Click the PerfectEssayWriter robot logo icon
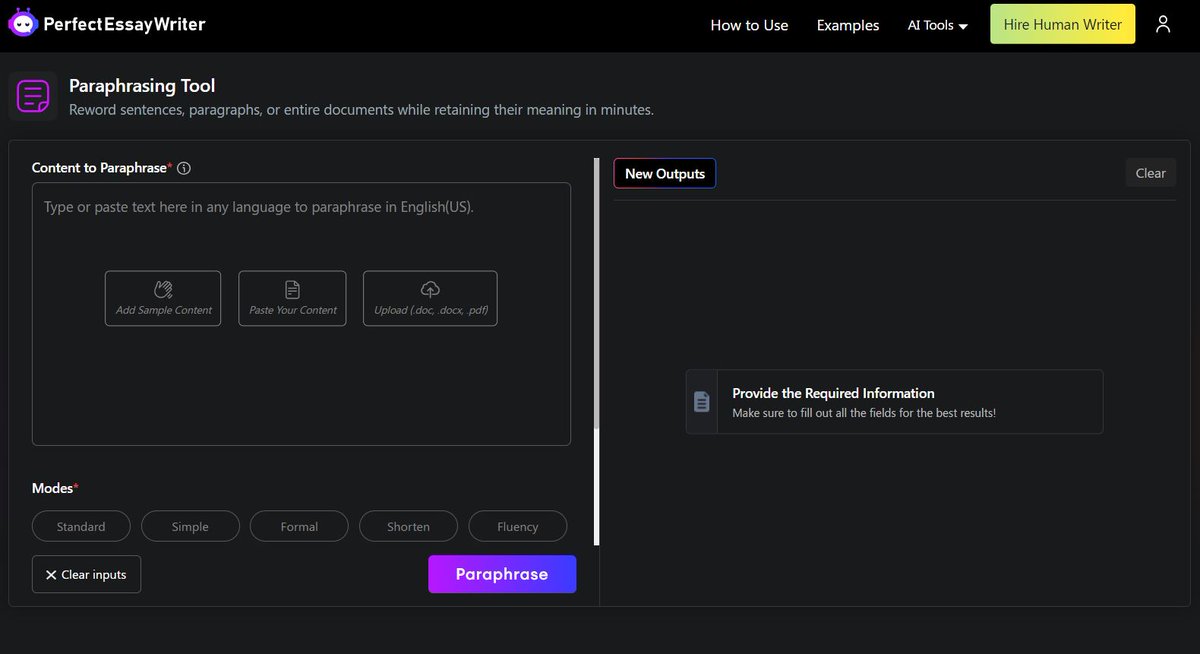 click(x=25, y=22)
